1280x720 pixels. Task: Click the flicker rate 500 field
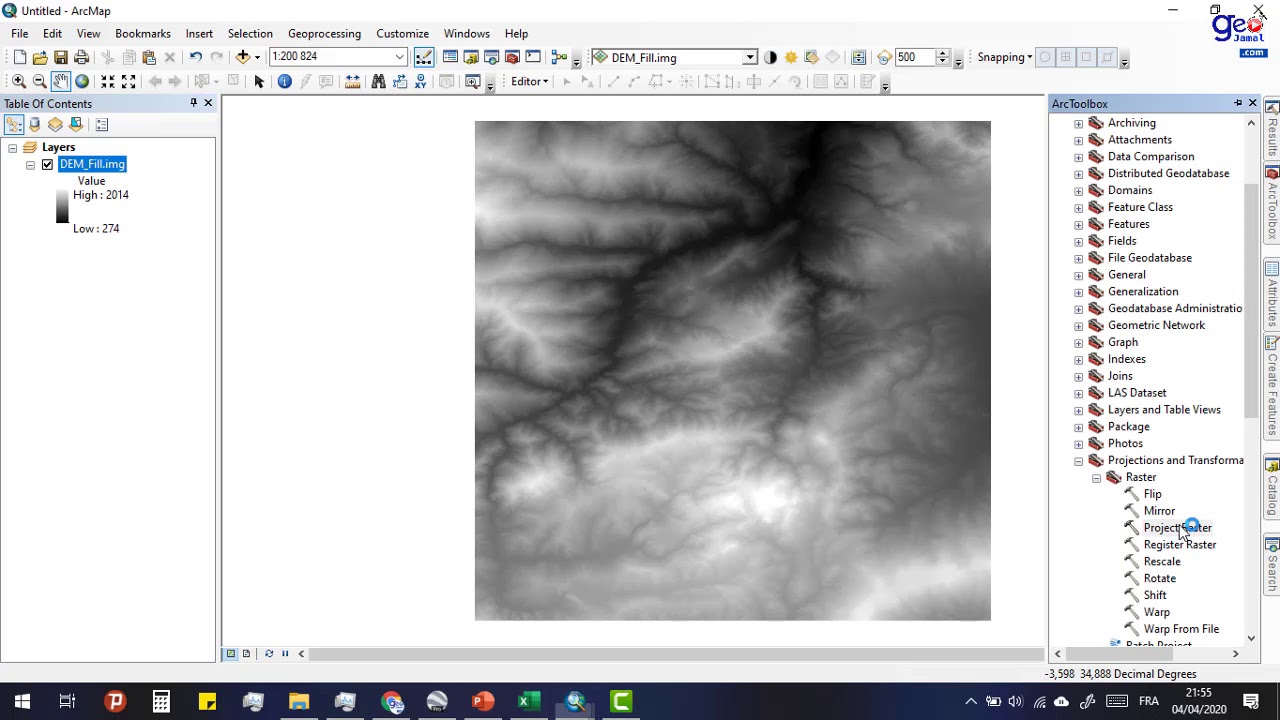pyautogui.click(x=914, y=57)
